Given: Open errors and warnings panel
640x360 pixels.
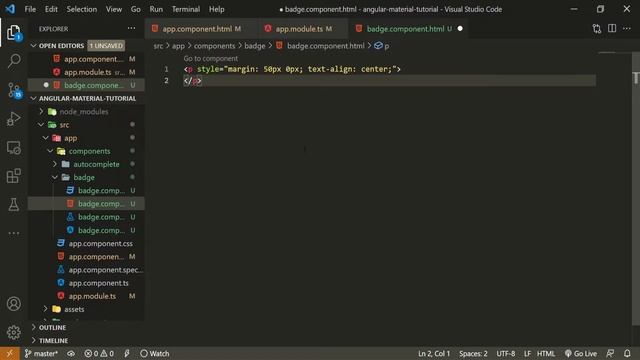Looking at the screenshot, I should [x=99, y=353].
